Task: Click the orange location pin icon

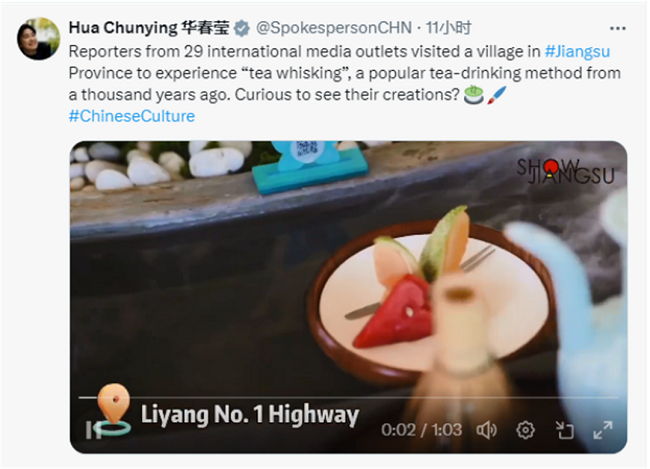Action: point(114,409)
